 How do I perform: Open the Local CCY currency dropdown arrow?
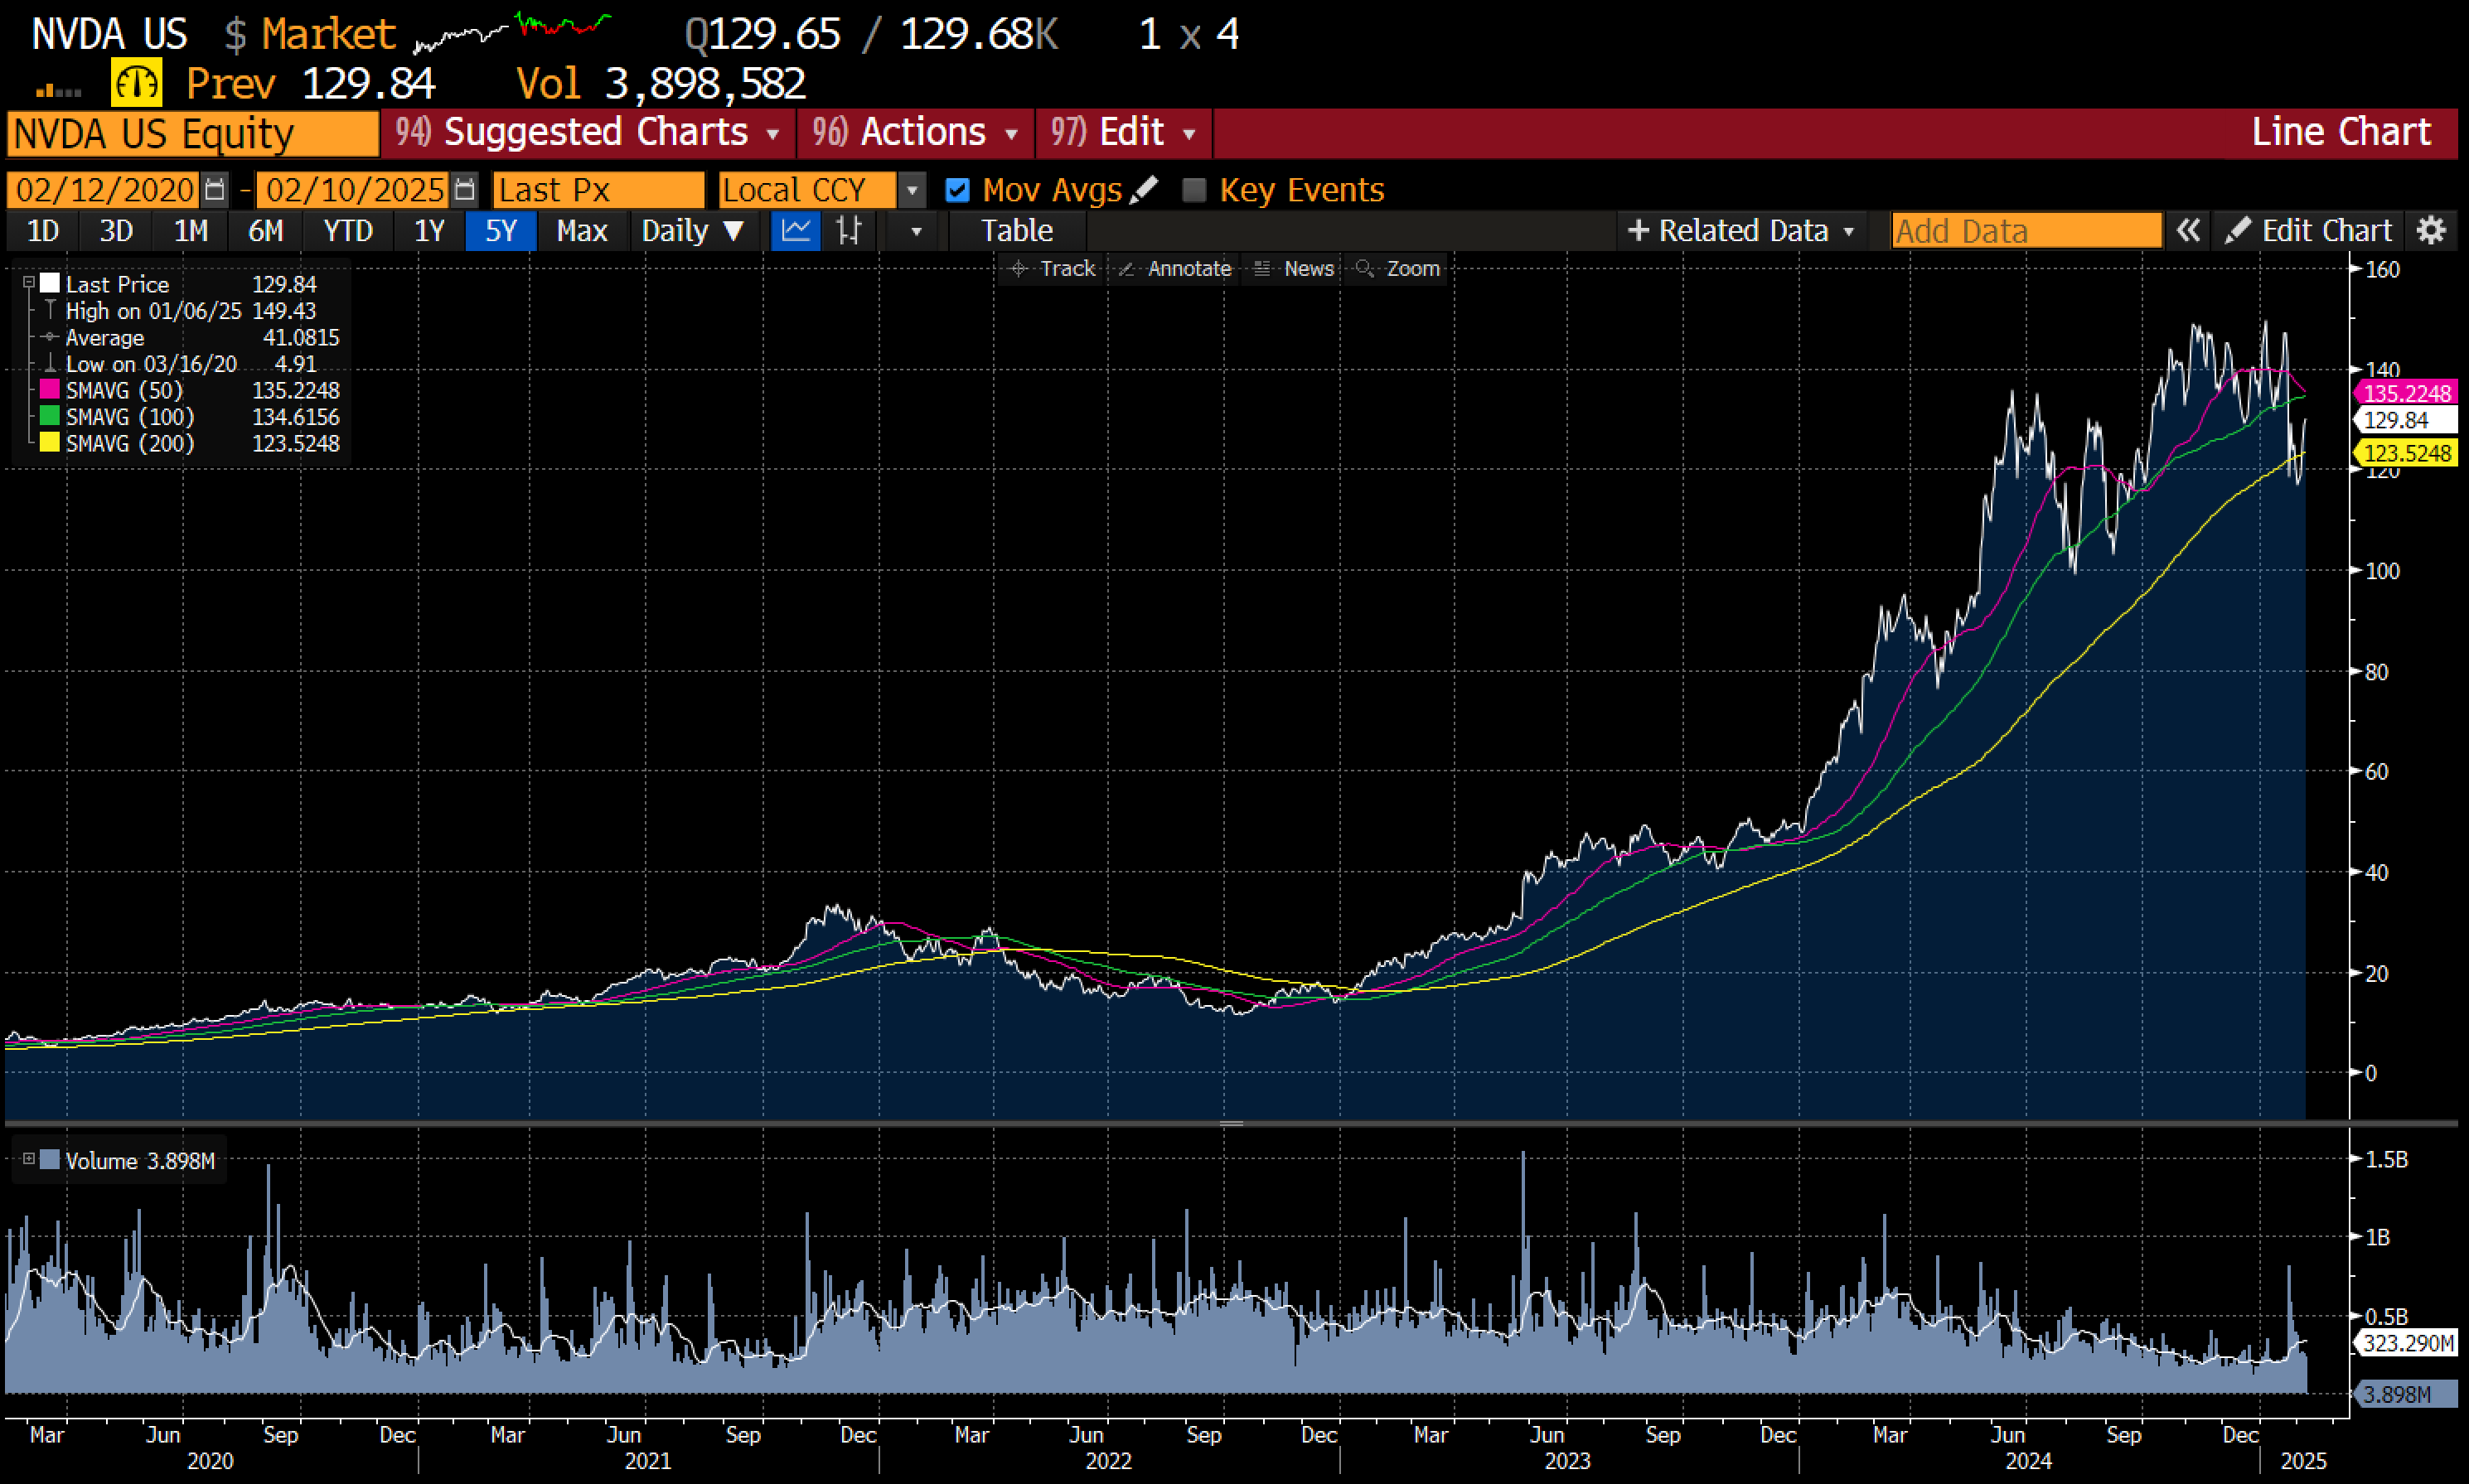click(911, 190)
